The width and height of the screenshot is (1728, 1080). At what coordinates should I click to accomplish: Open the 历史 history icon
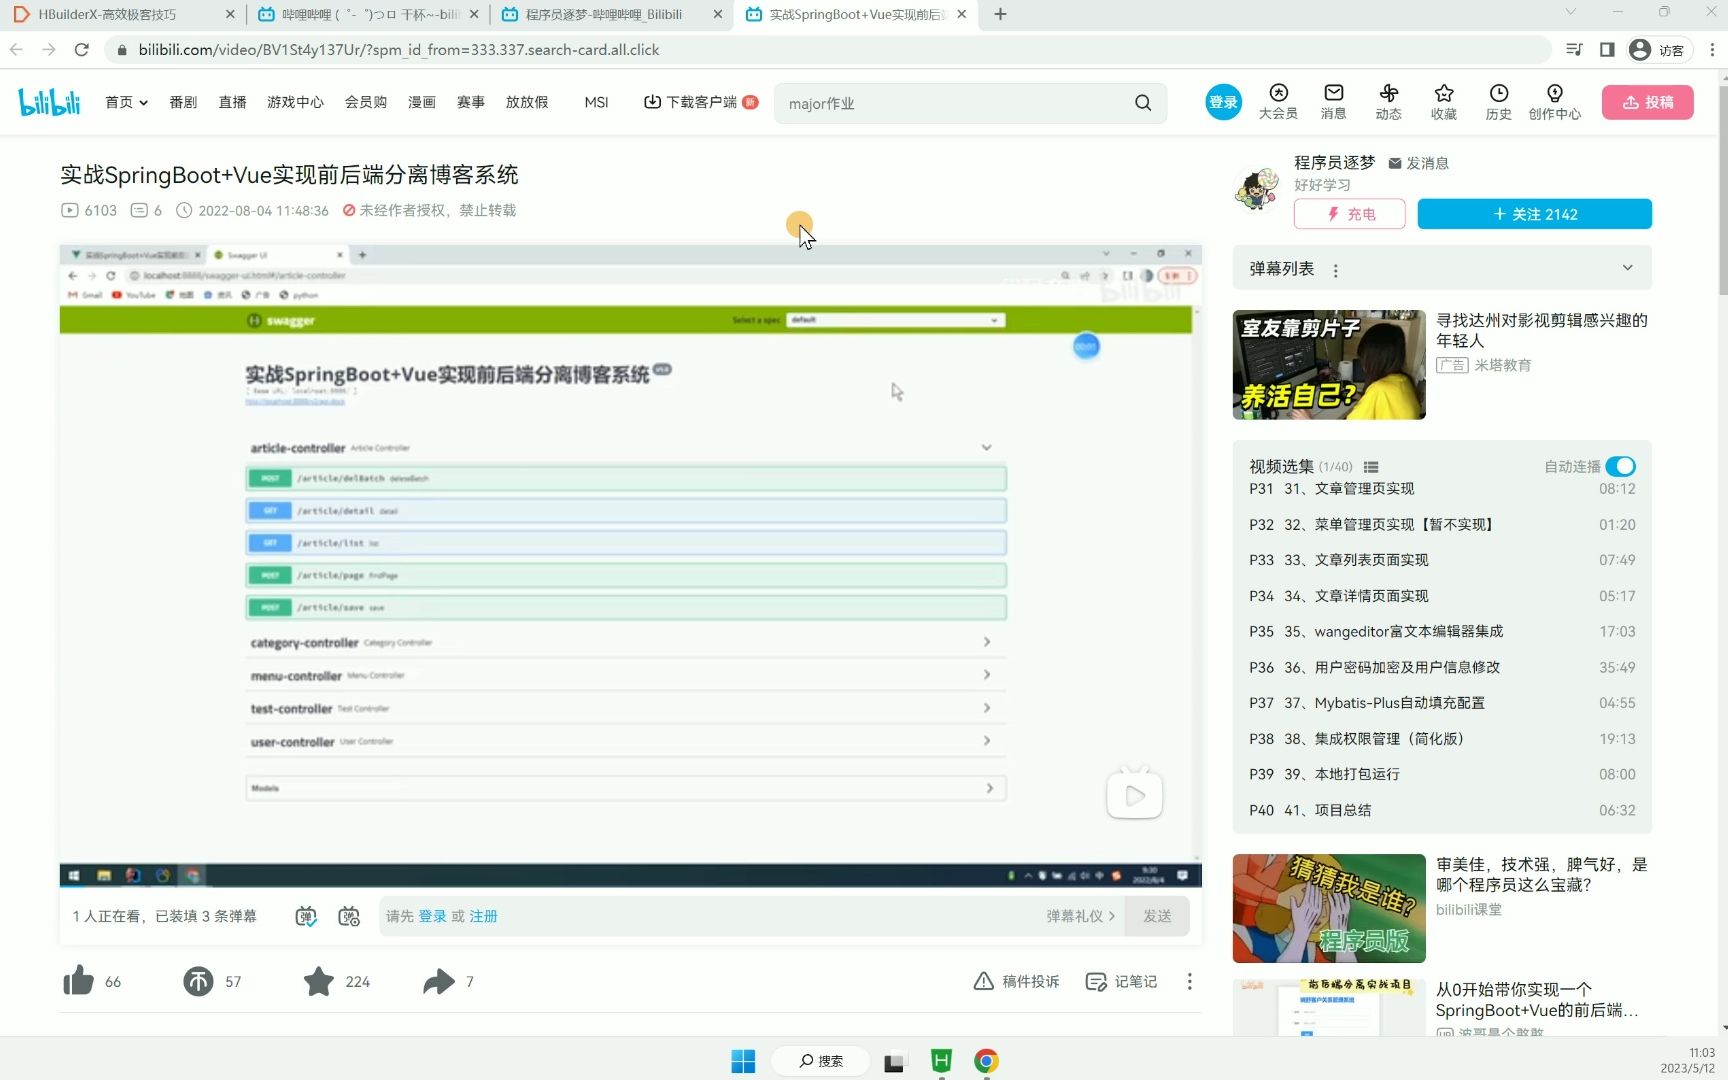coord(1498,102)
